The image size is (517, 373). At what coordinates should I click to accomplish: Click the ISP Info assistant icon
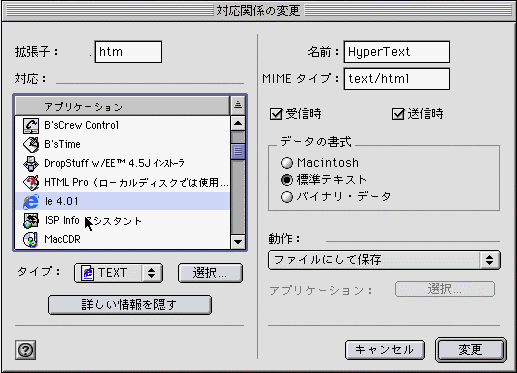(31, 220)
